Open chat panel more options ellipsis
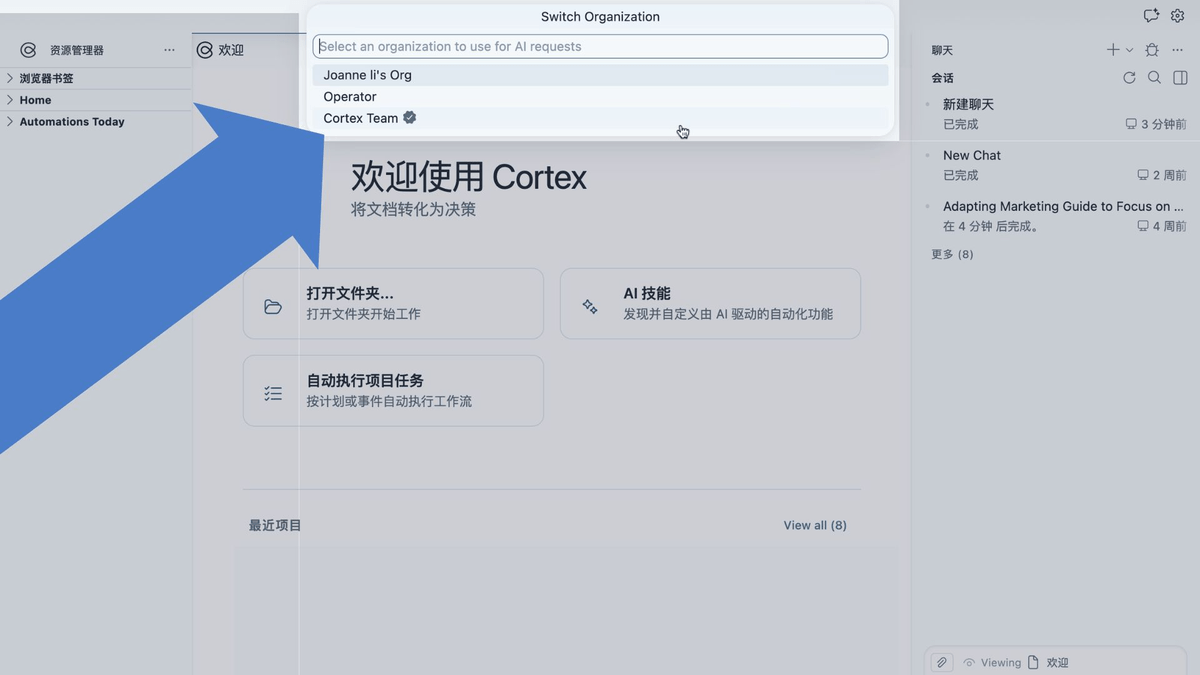 [x=1178, y=50]
